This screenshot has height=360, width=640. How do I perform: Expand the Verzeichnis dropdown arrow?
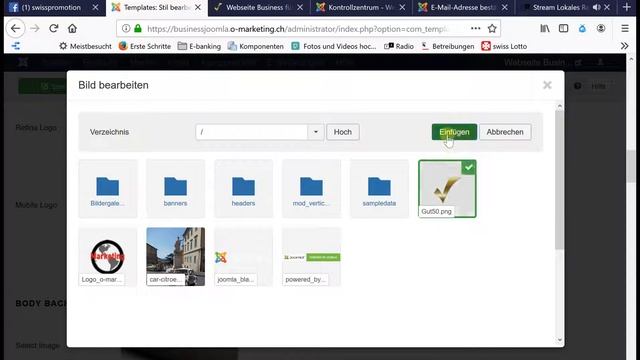point(316,132)
